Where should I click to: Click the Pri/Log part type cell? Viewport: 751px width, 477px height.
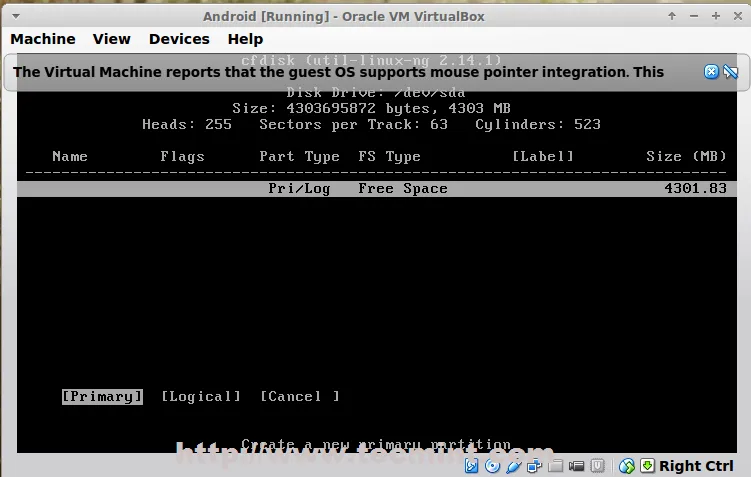pos(299,189)
